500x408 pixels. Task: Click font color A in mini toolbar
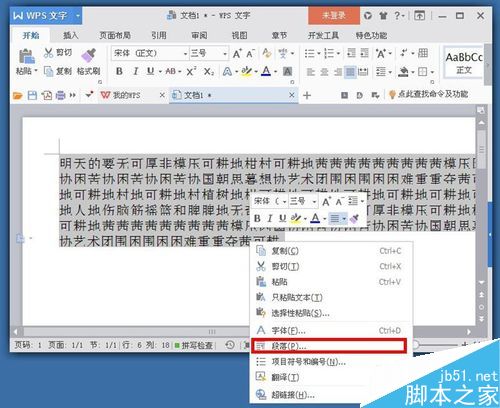[x=315, y=218]
